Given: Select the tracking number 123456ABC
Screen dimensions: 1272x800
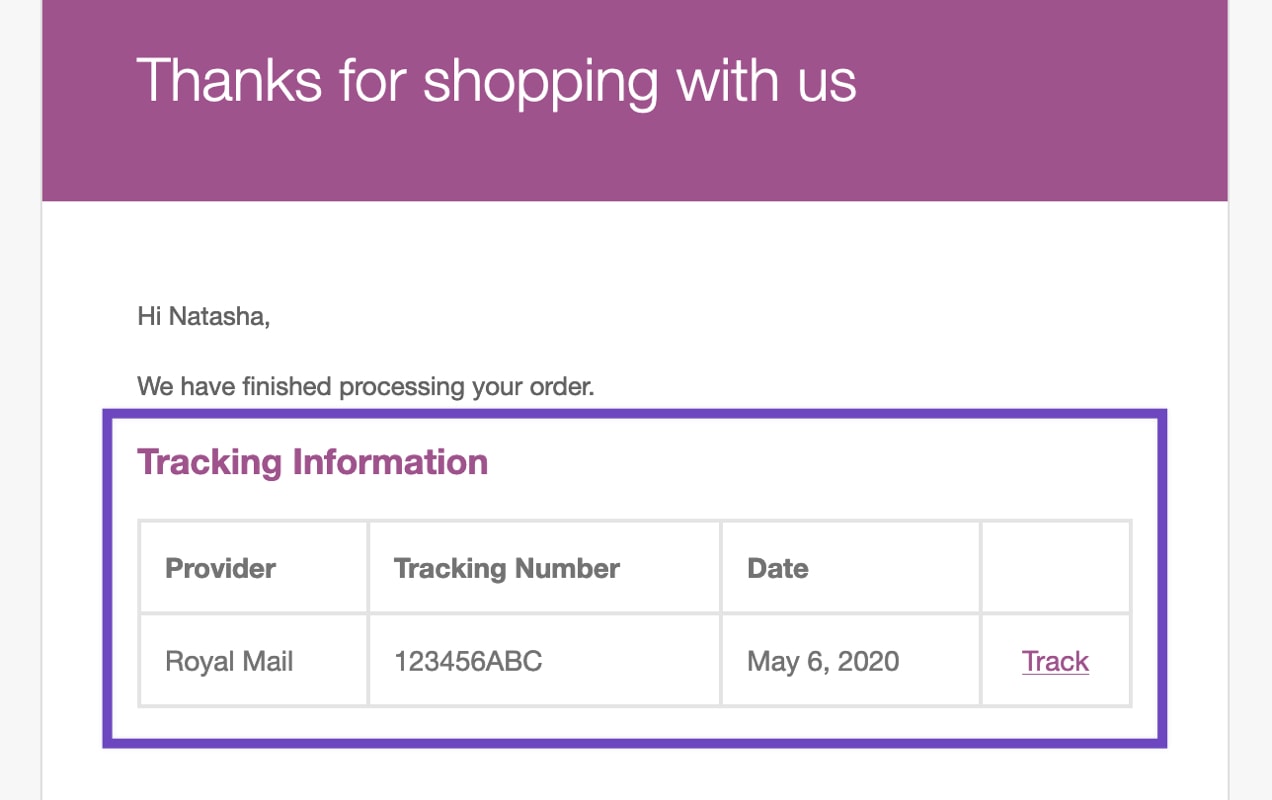Looking at the screenshot, I should [468, 661].
